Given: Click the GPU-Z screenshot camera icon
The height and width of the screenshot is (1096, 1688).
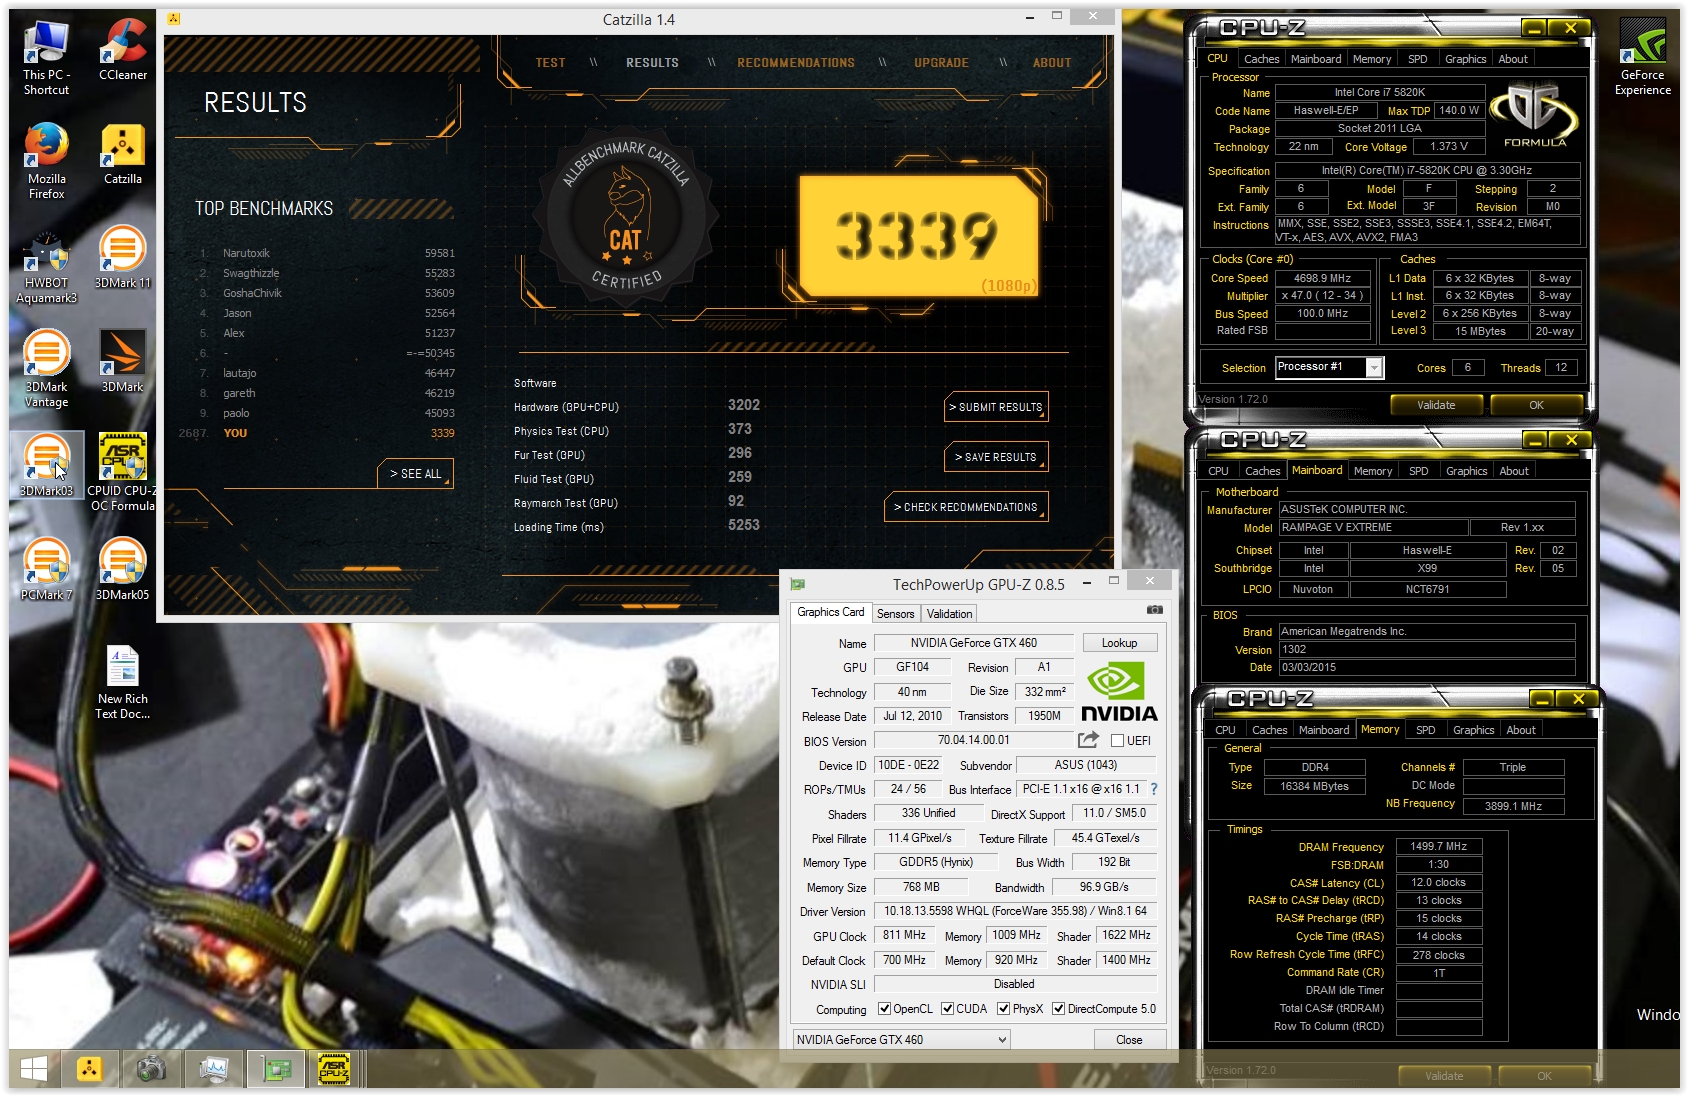Looking at the screenshot, I should coord(1154,609).
